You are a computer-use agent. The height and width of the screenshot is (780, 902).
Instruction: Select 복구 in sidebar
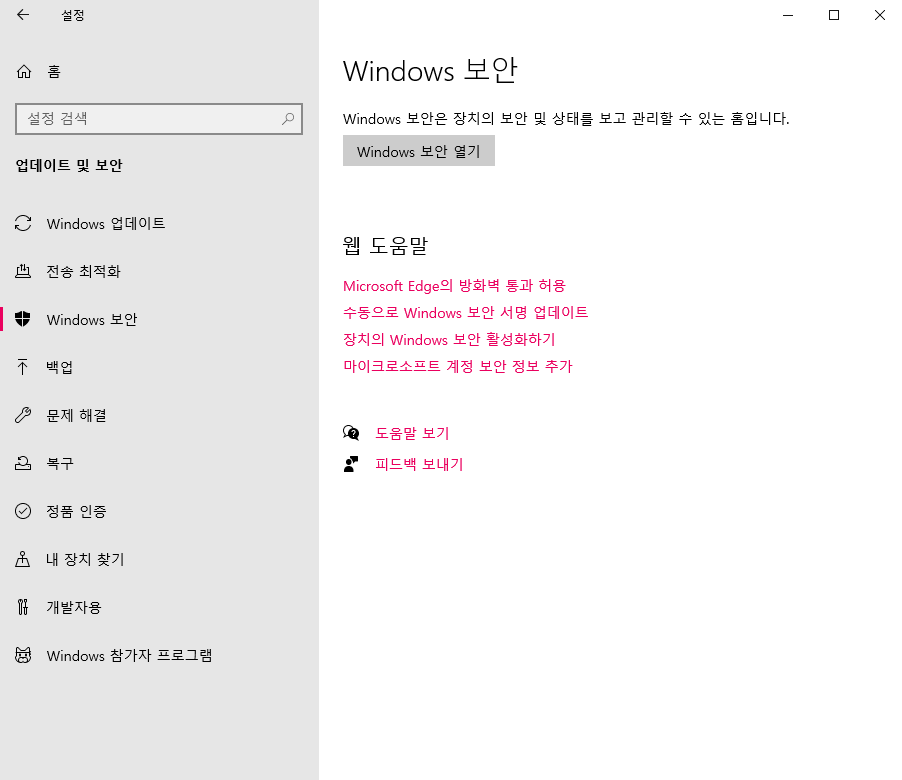[x=159, y=463]
